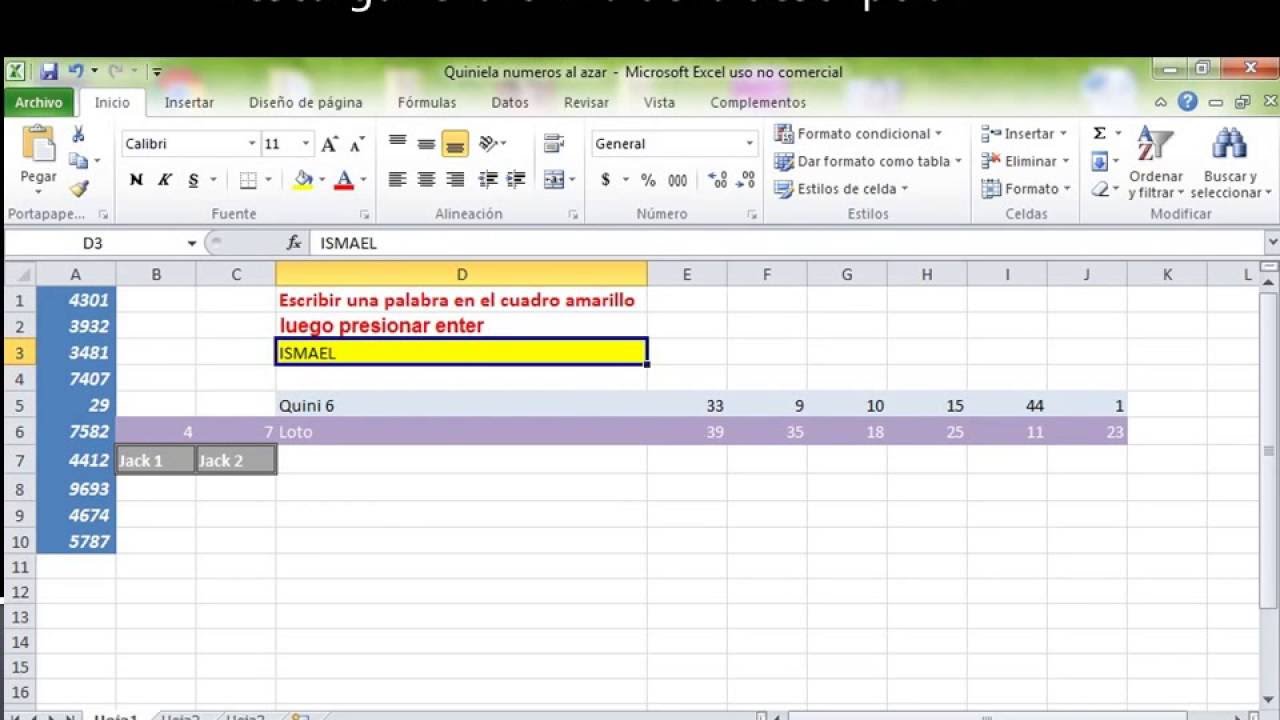This screenshot has height=720, width=1280.
Task: Toggle Bold N formatting
Action: coord(136,180)
